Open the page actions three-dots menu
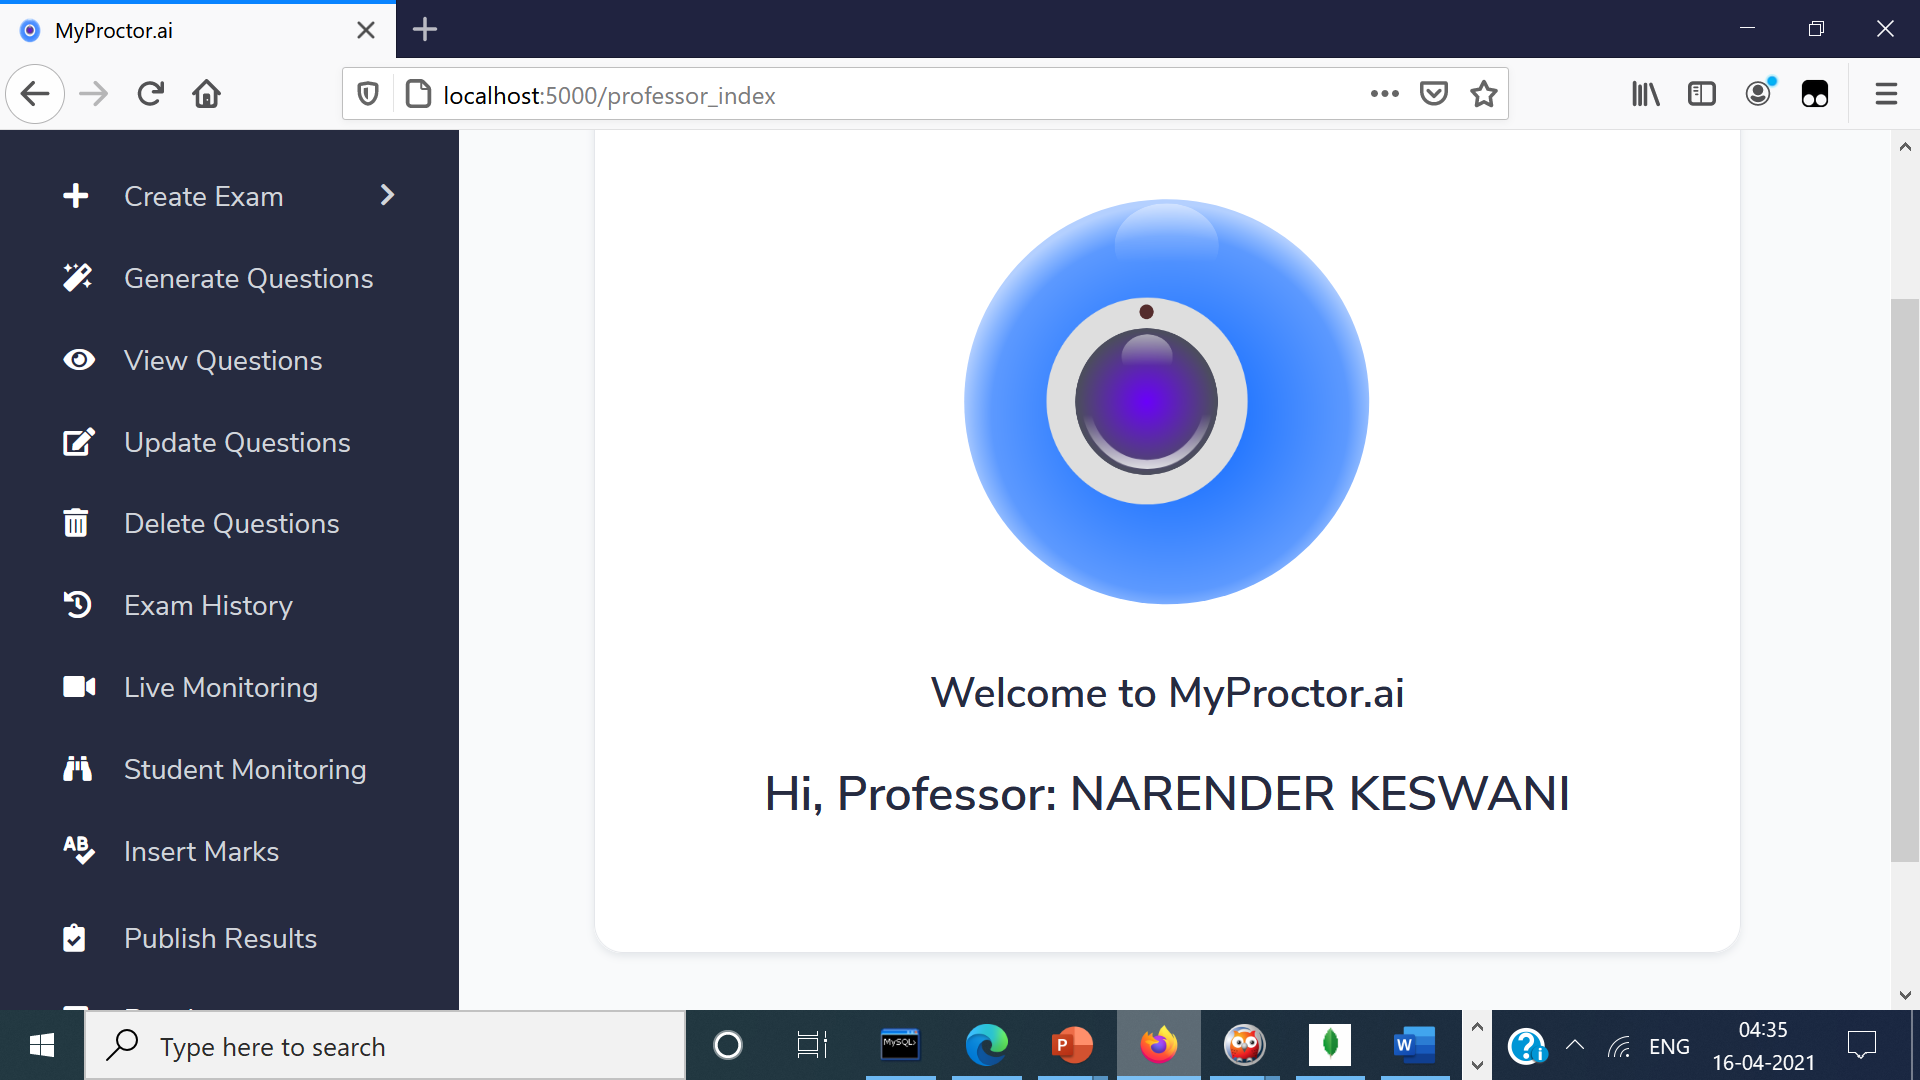The image size is (1920, 1080). pyautogui.click(x=1384, y=94)
